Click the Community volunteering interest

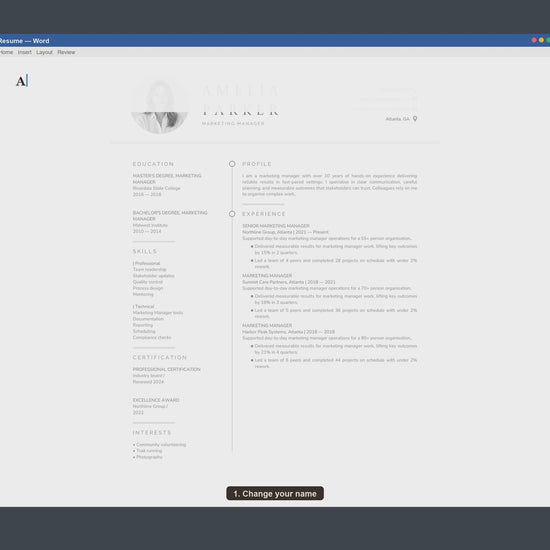coord(161,444)
